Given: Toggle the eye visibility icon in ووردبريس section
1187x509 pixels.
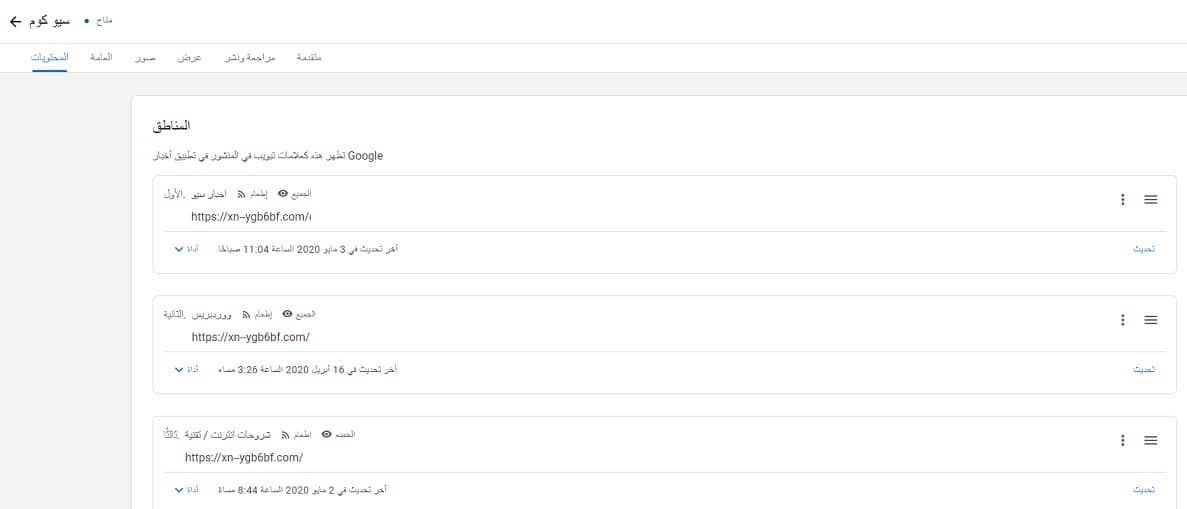Looking at the screenshot, I should tap(287, 314).
